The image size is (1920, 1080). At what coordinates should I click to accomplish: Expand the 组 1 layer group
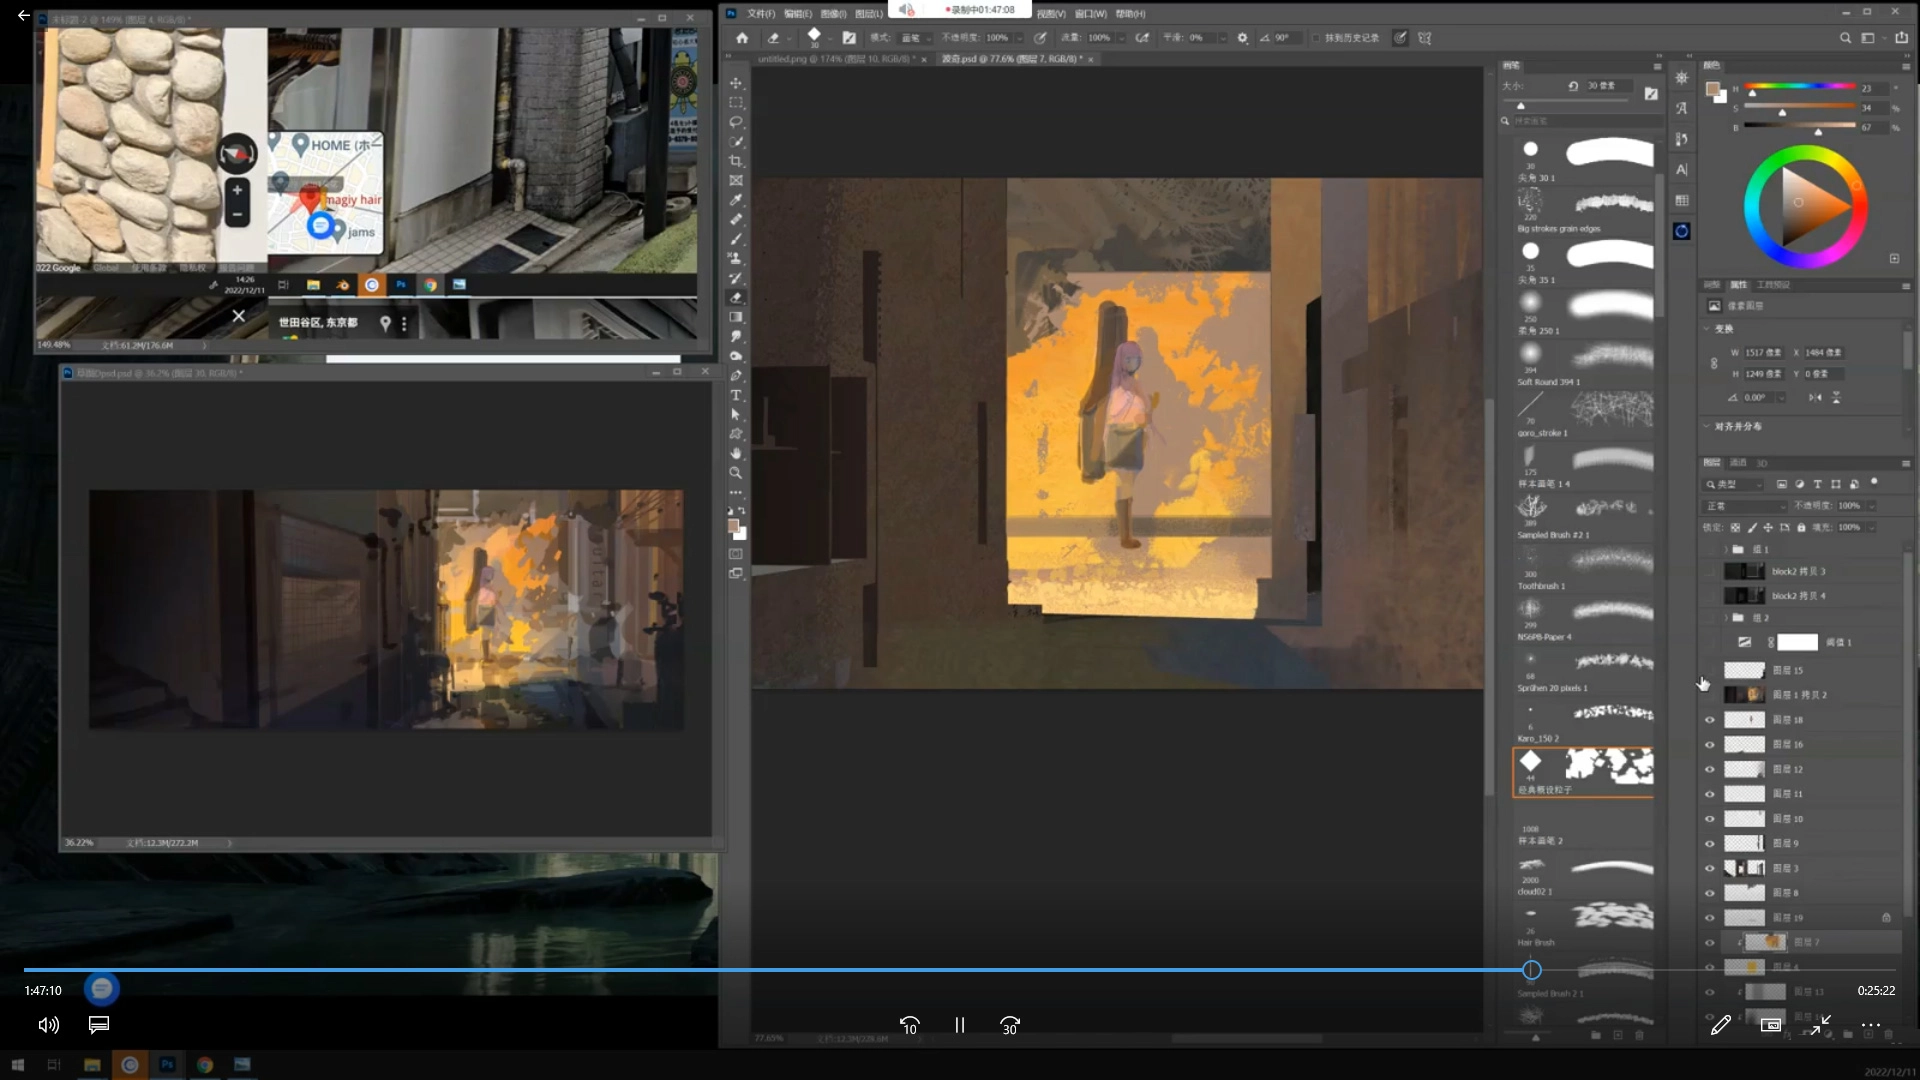[1725, 549]
